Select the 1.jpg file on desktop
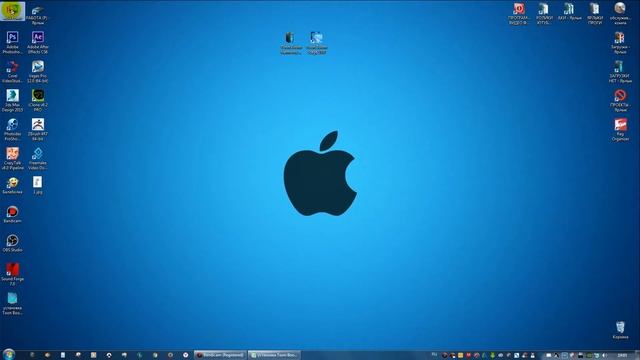This screenshot has width=640, height=360. [38, 185]
